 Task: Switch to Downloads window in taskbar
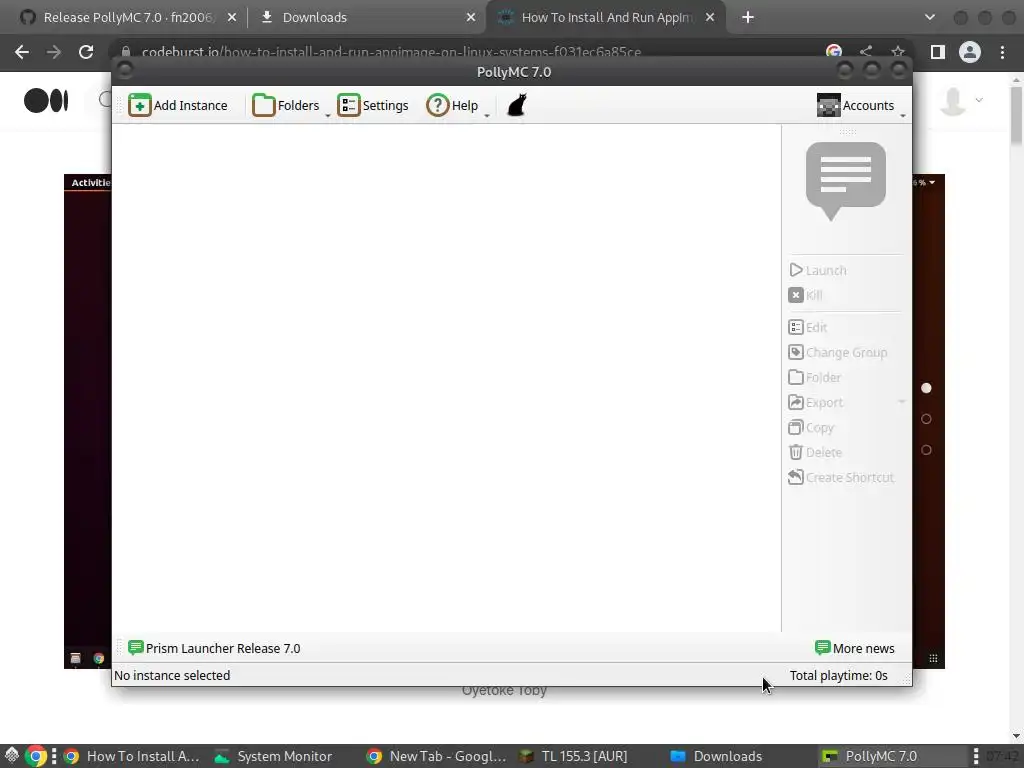pyautogui.click(x=716, y=756)
